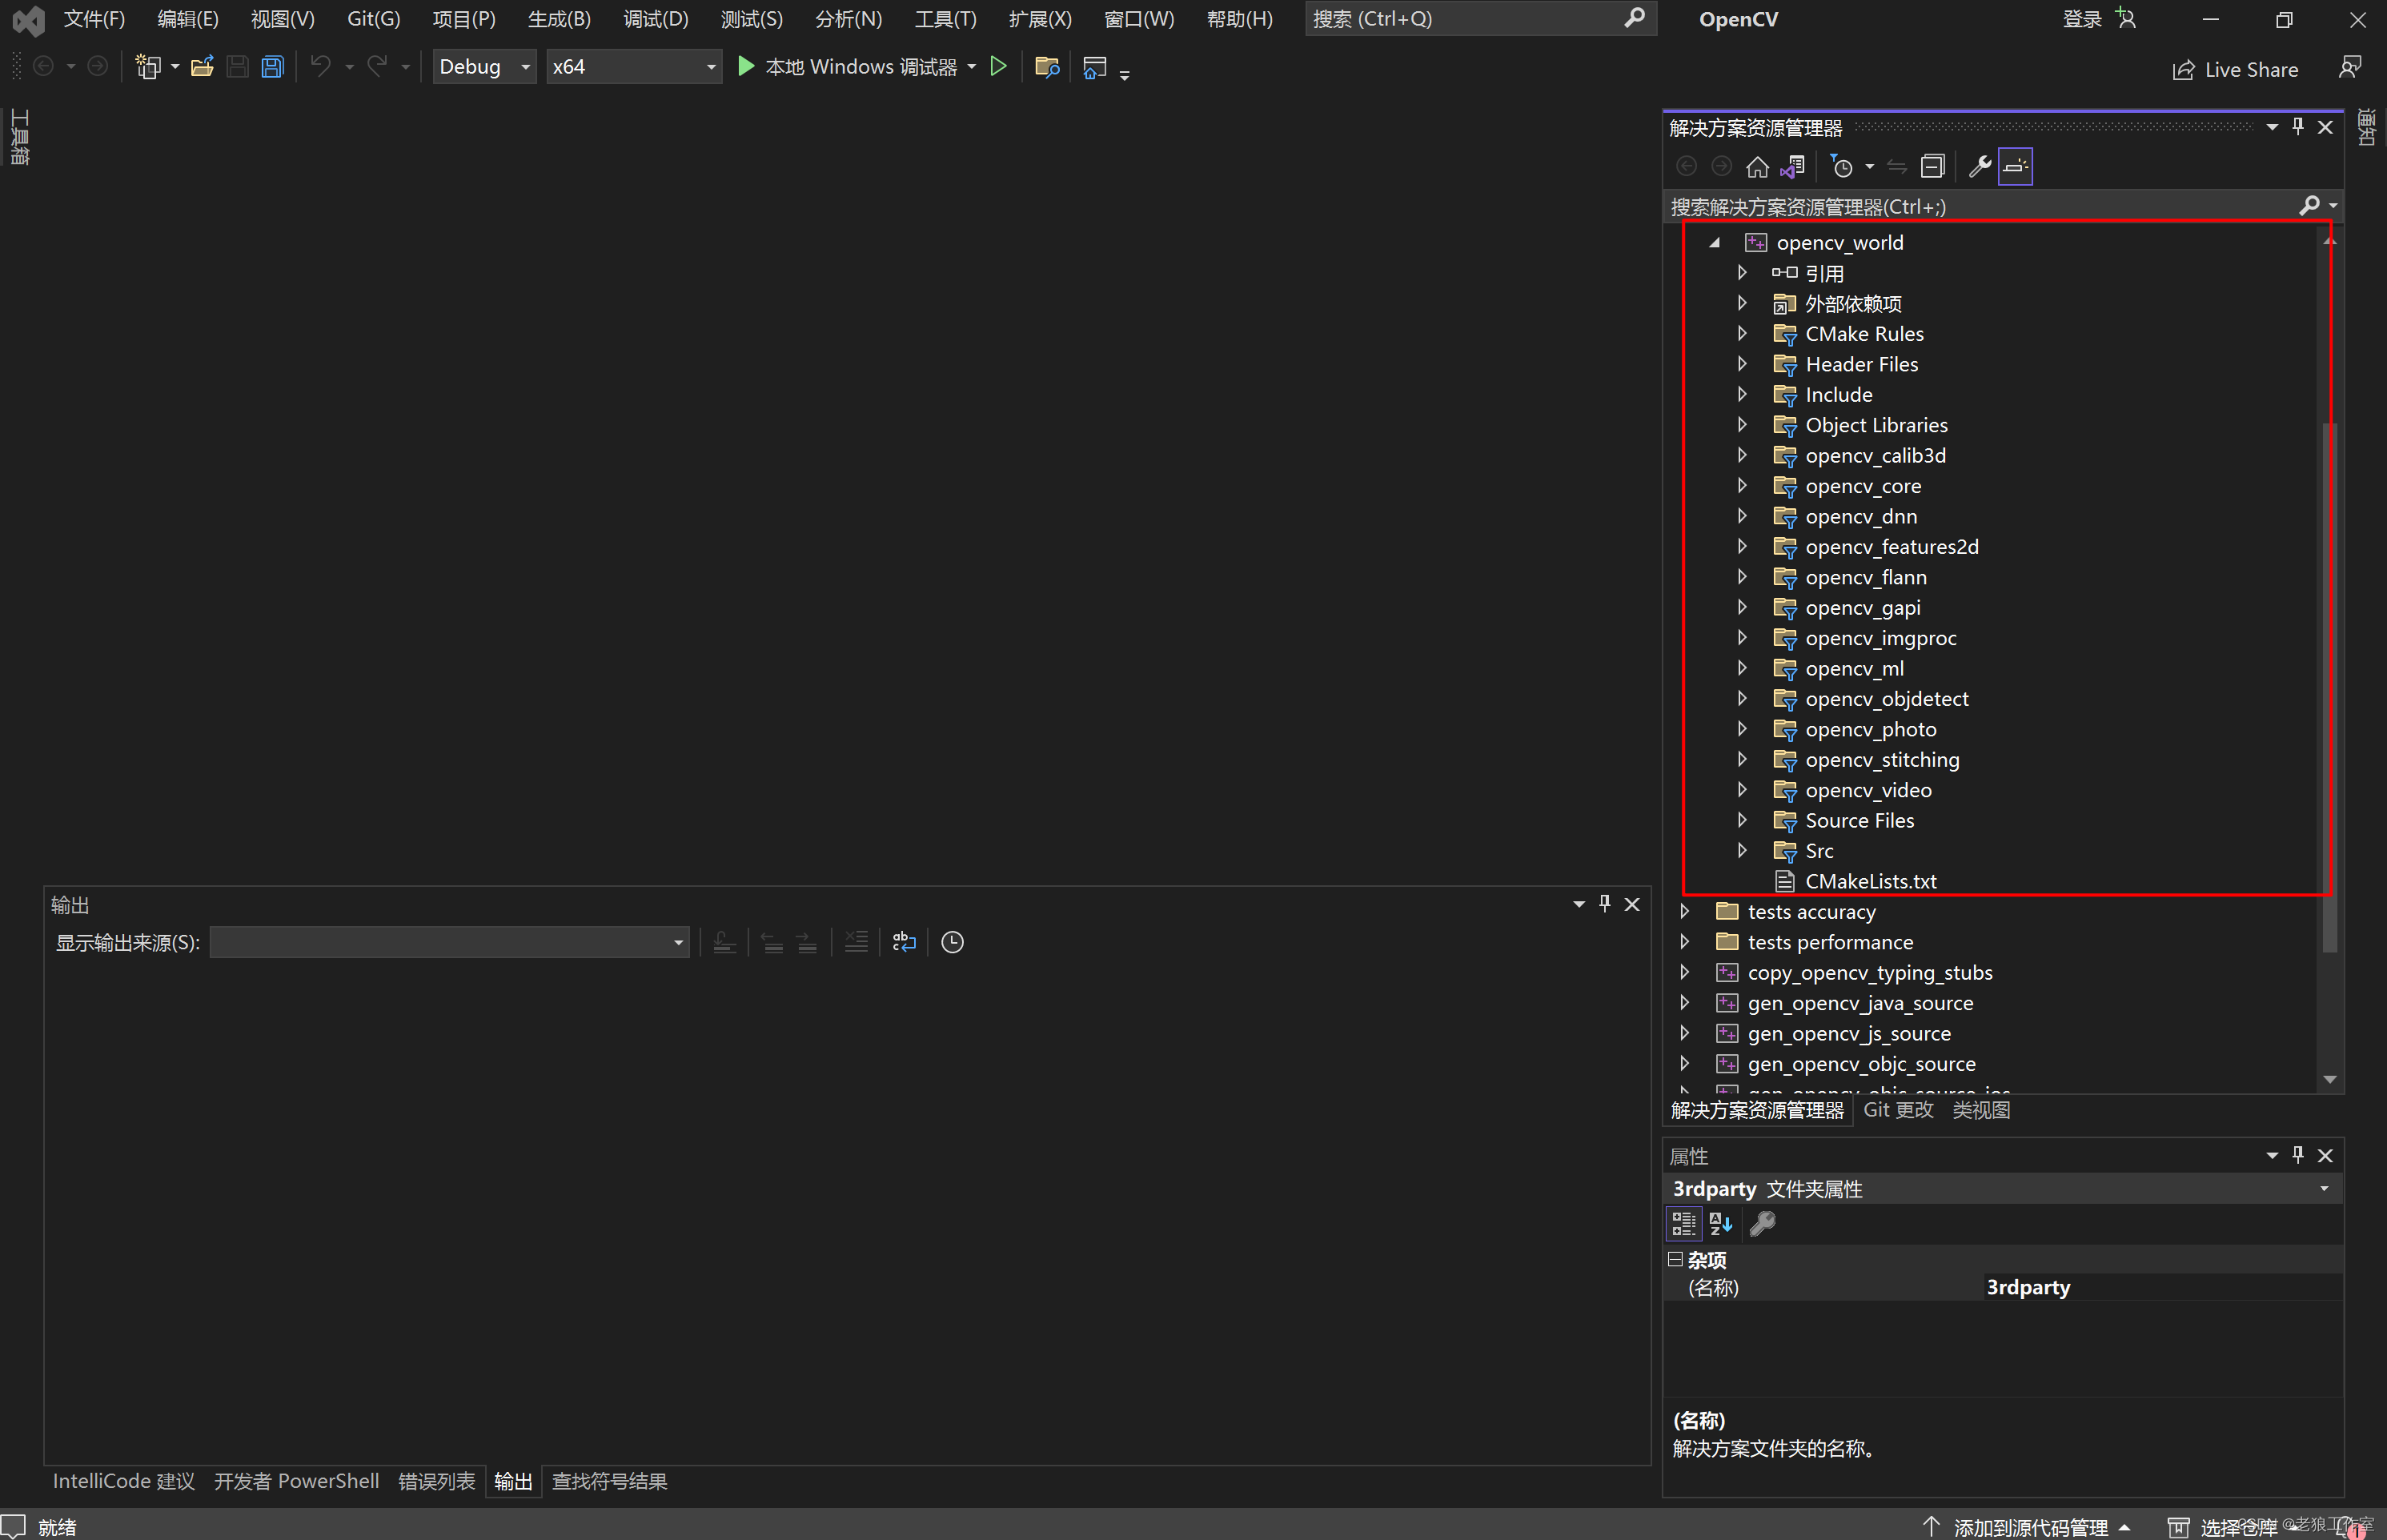Click the pending changes filter clock icon
2387x1540 pixels.
pos(1841,166)
